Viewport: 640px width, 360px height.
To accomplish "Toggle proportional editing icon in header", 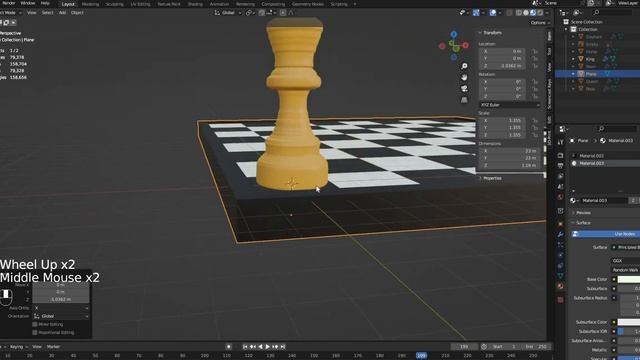I will click(282, 13).
